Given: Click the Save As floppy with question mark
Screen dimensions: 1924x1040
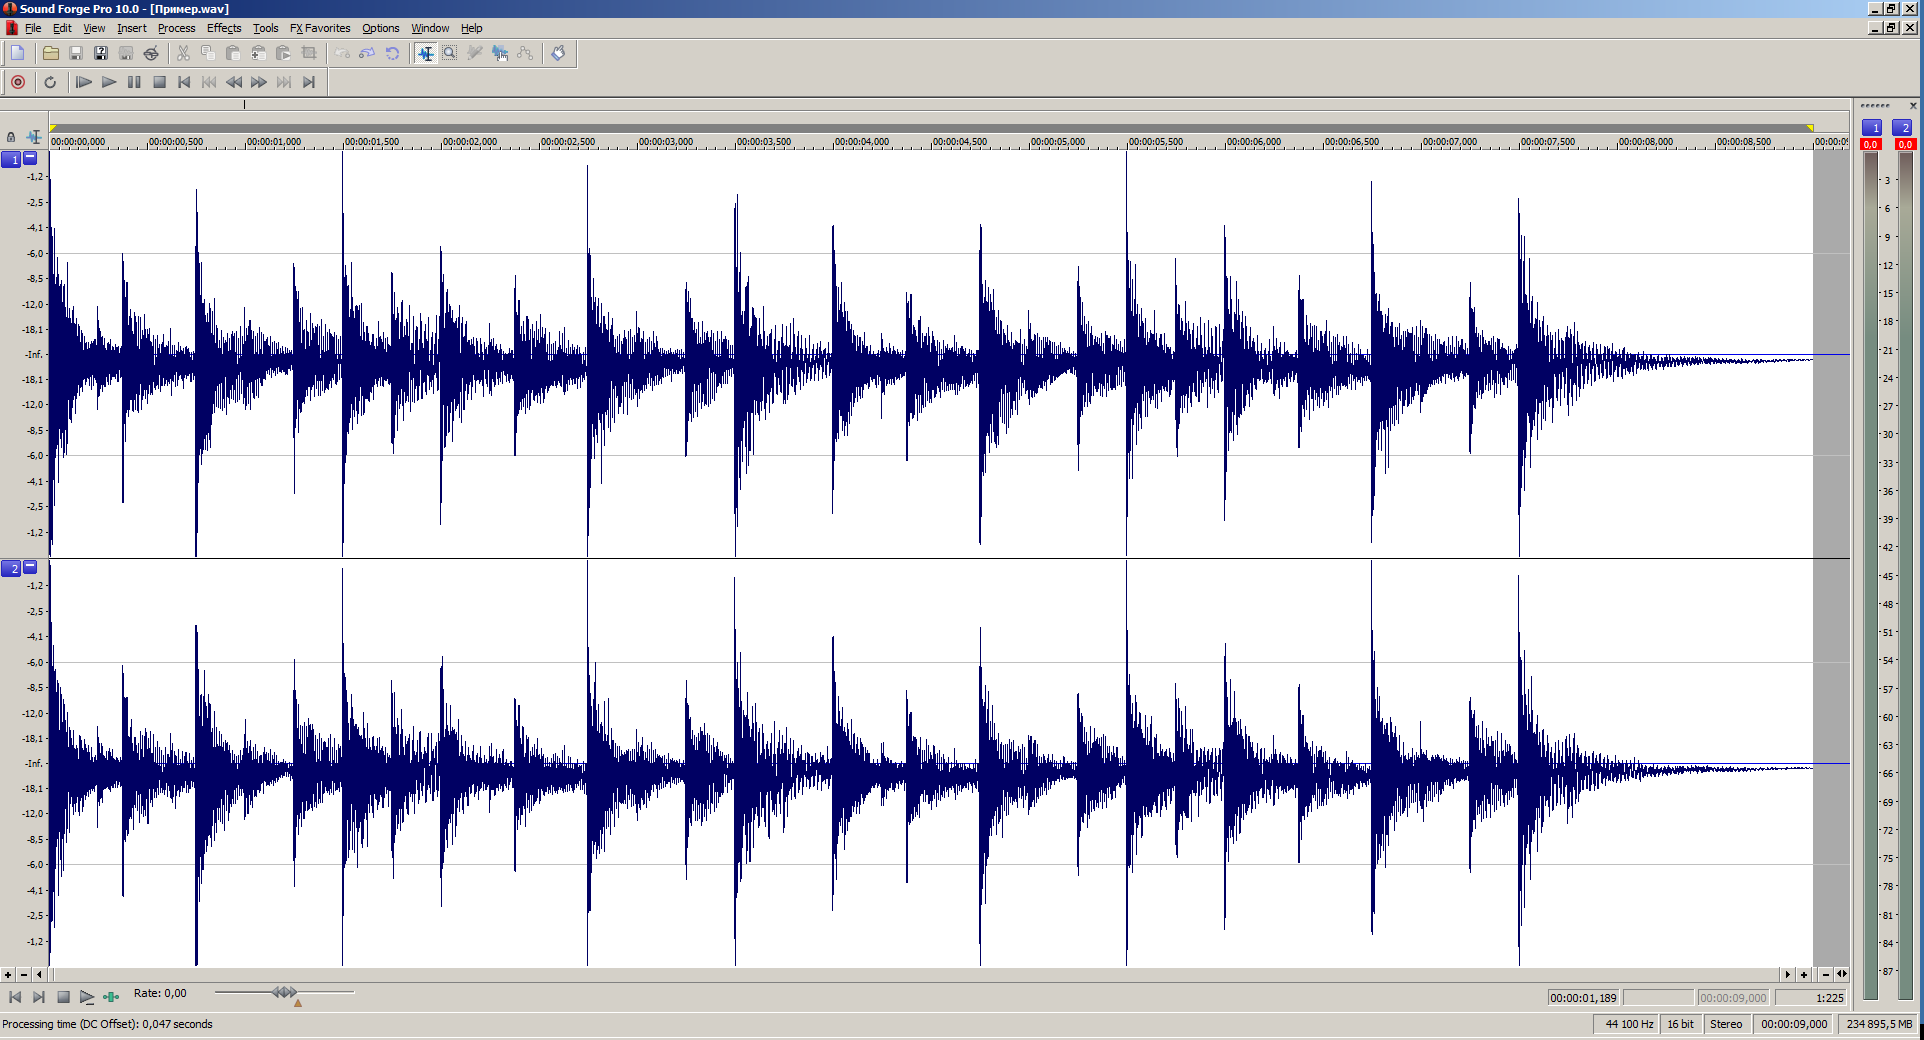Looking at the screenshot, I should point(101,53).
